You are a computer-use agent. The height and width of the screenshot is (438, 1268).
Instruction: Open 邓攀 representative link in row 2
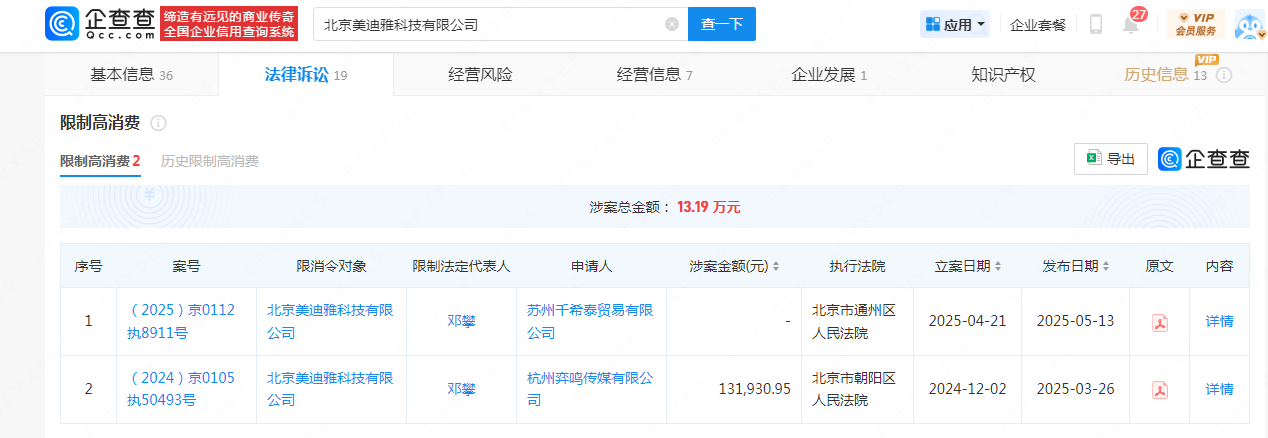point(461,389)
